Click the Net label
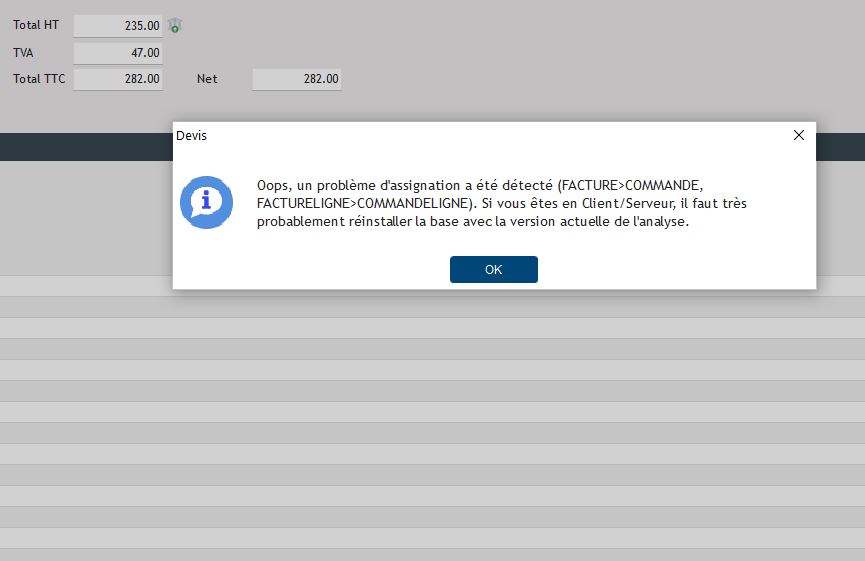The image size is (865, 561). (x=207, y=79)
